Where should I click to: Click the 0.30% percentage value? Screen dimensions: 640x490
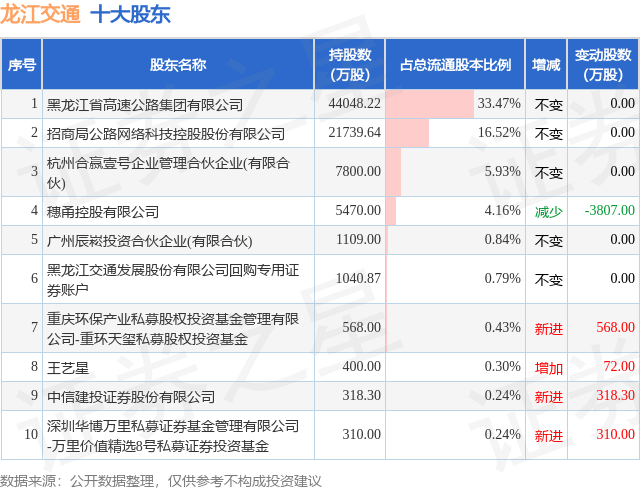tap(502, 366)
